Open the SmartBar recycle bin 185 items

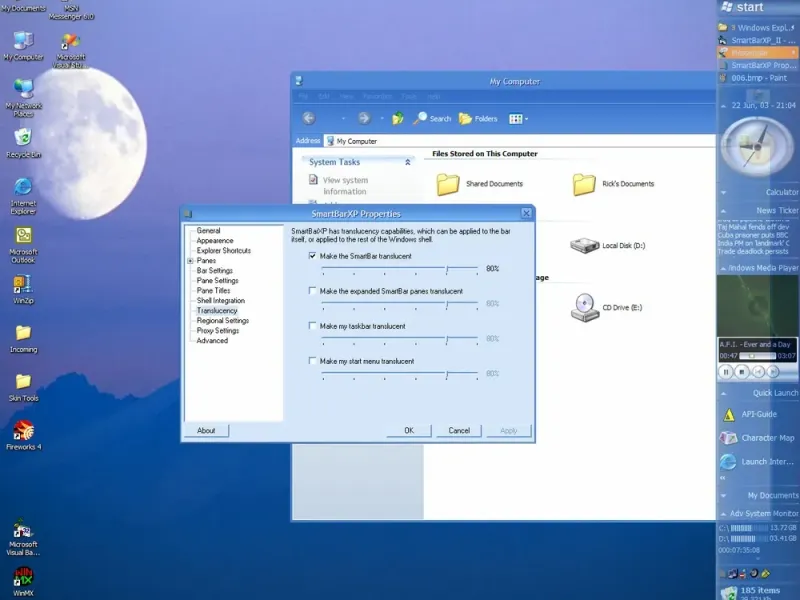point(751,592)
